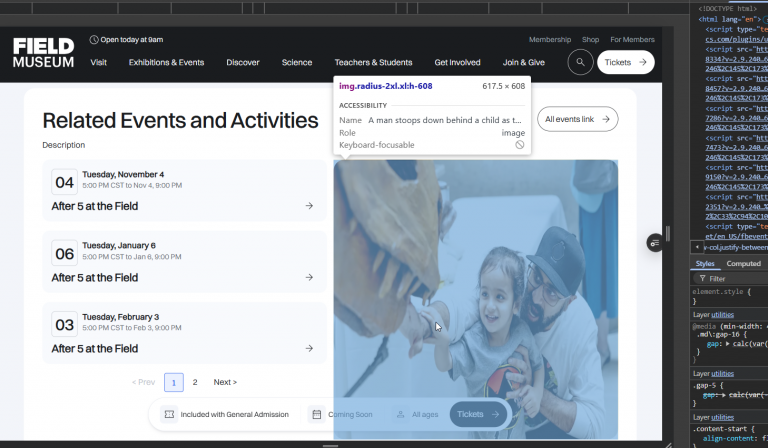Expand the gap value triangle under .md:gap-16
768x448 pixels.
tap(727, 344)
